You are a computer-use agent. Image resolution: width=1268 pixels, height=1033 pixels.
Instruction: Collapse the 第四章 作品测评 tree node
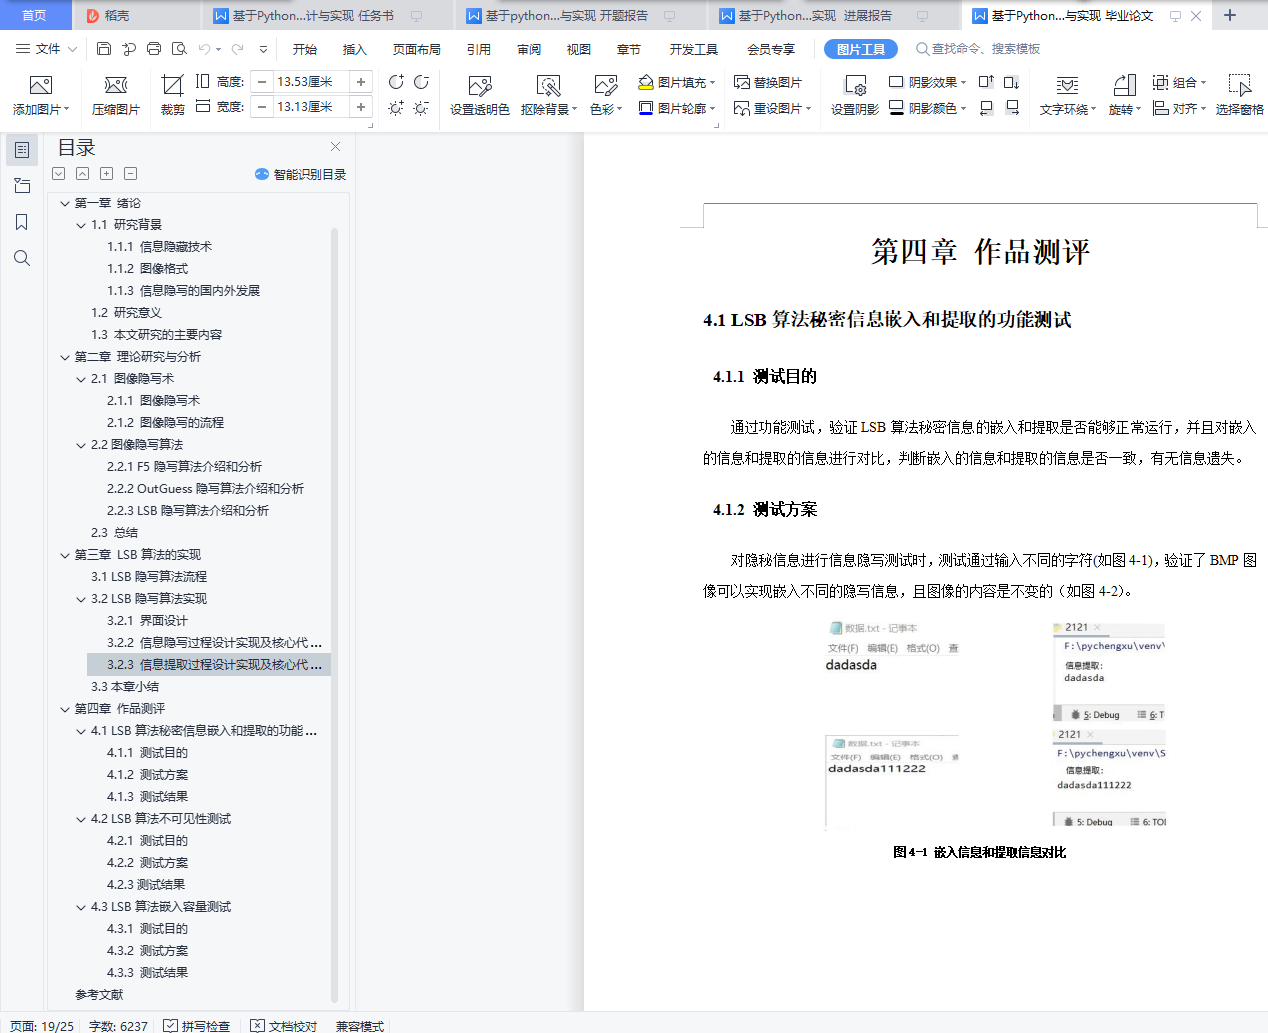65,709
